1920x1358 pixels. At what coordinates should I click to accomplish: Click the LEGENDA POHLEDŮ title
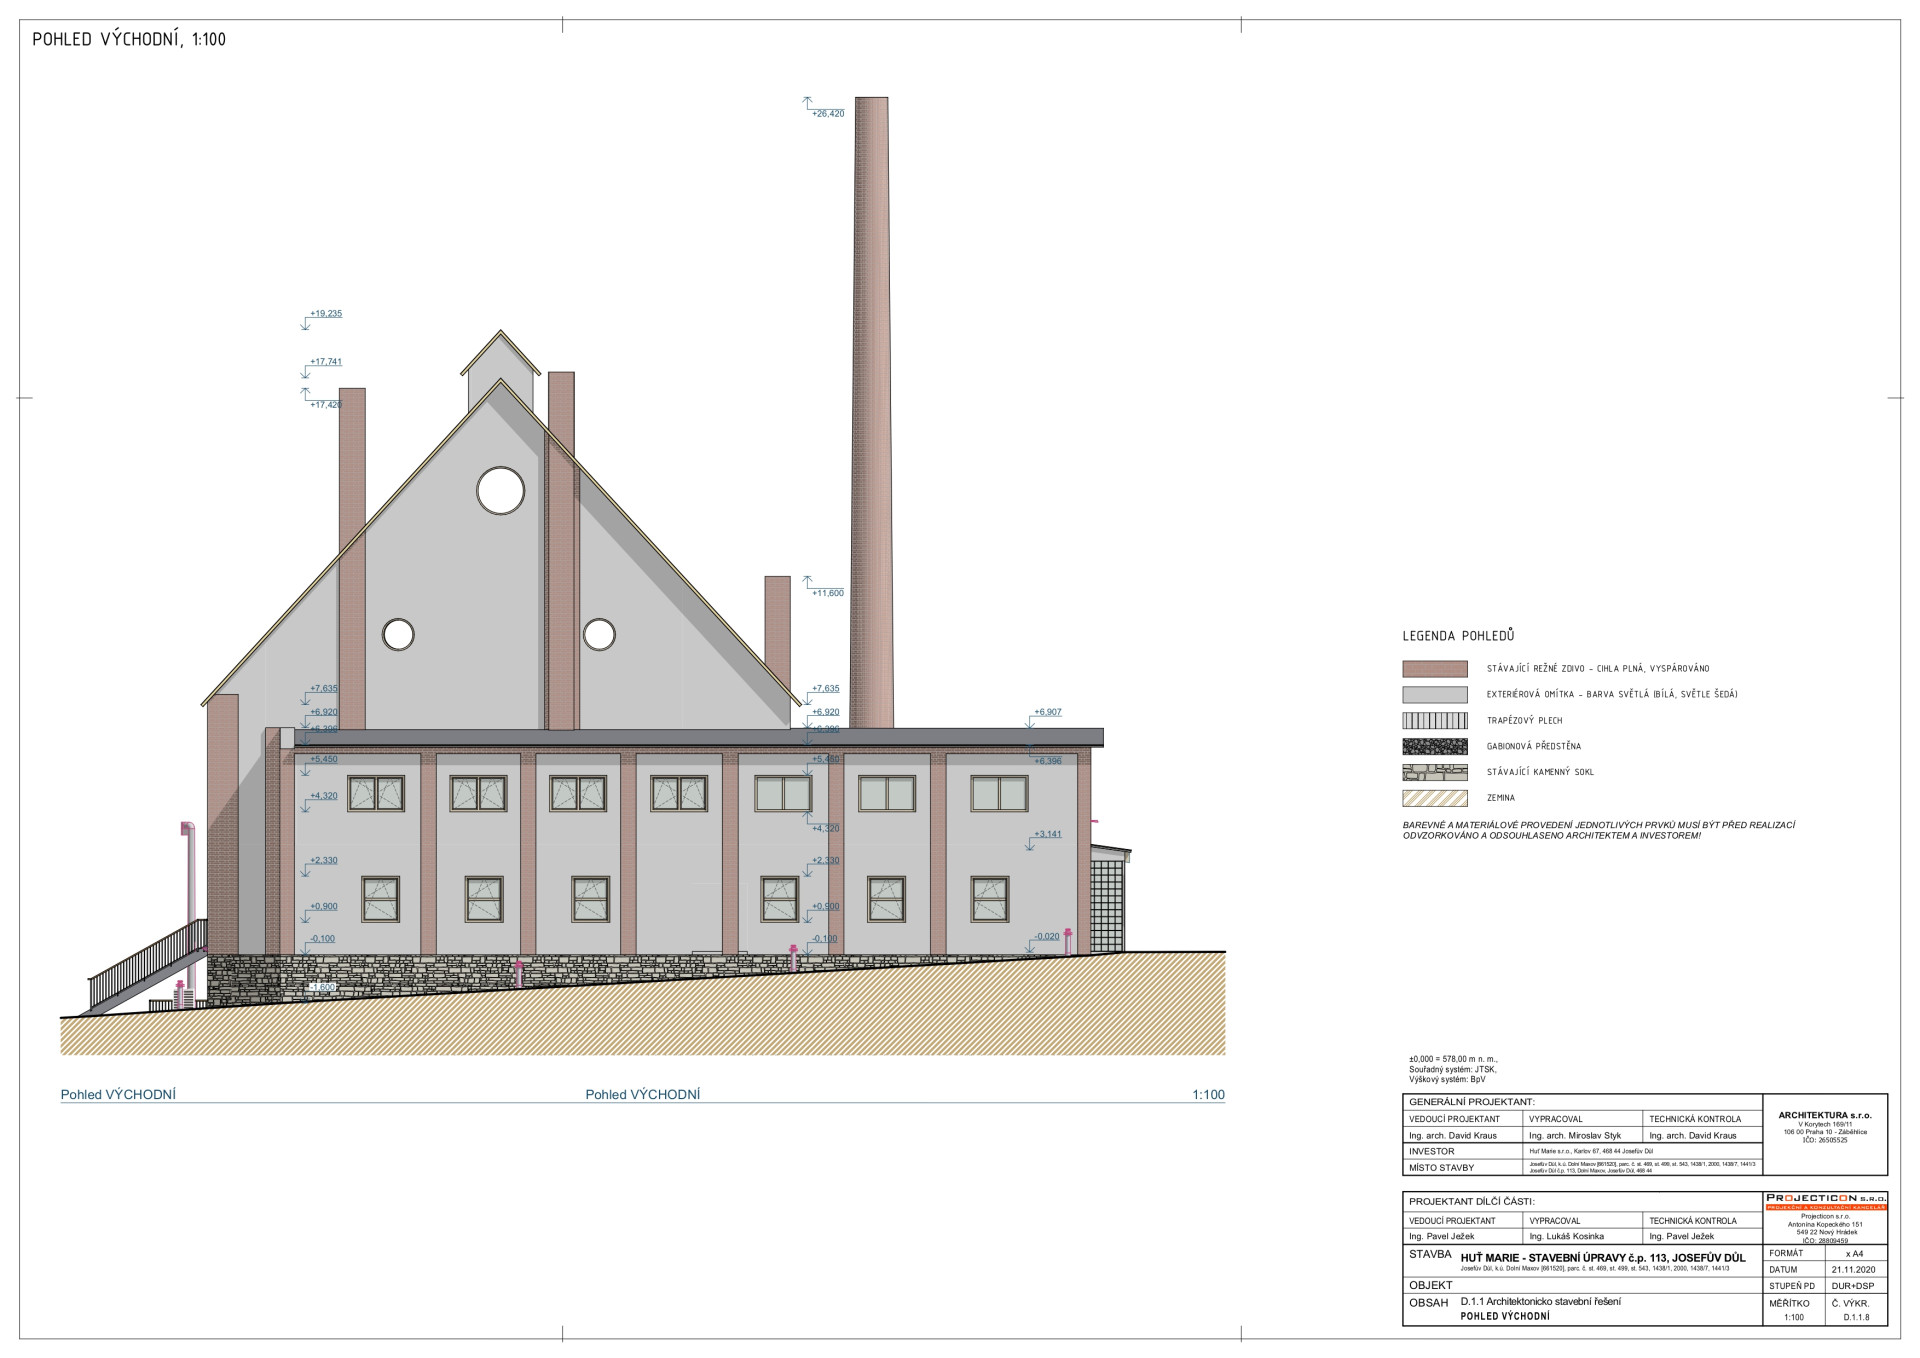point(1457,636)
